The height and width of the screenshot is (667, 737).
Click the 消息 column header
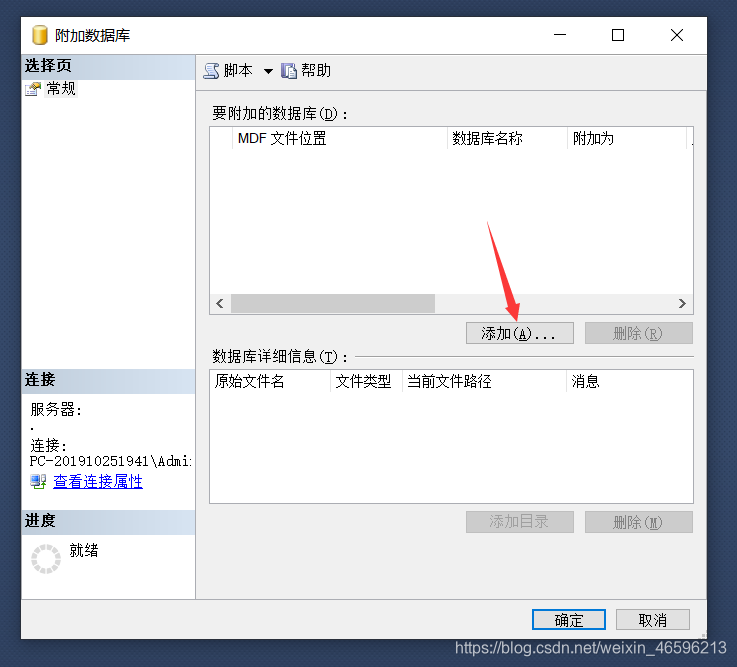point(629,381)
